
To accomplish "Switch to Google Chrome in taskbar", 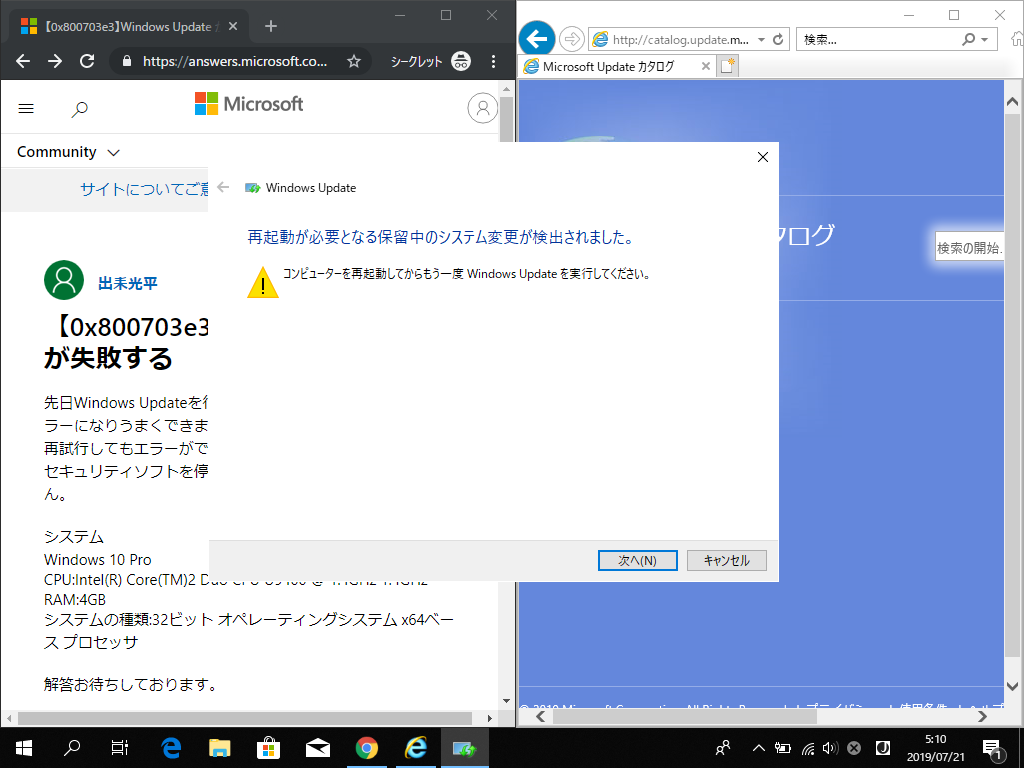I will [366, 748].
